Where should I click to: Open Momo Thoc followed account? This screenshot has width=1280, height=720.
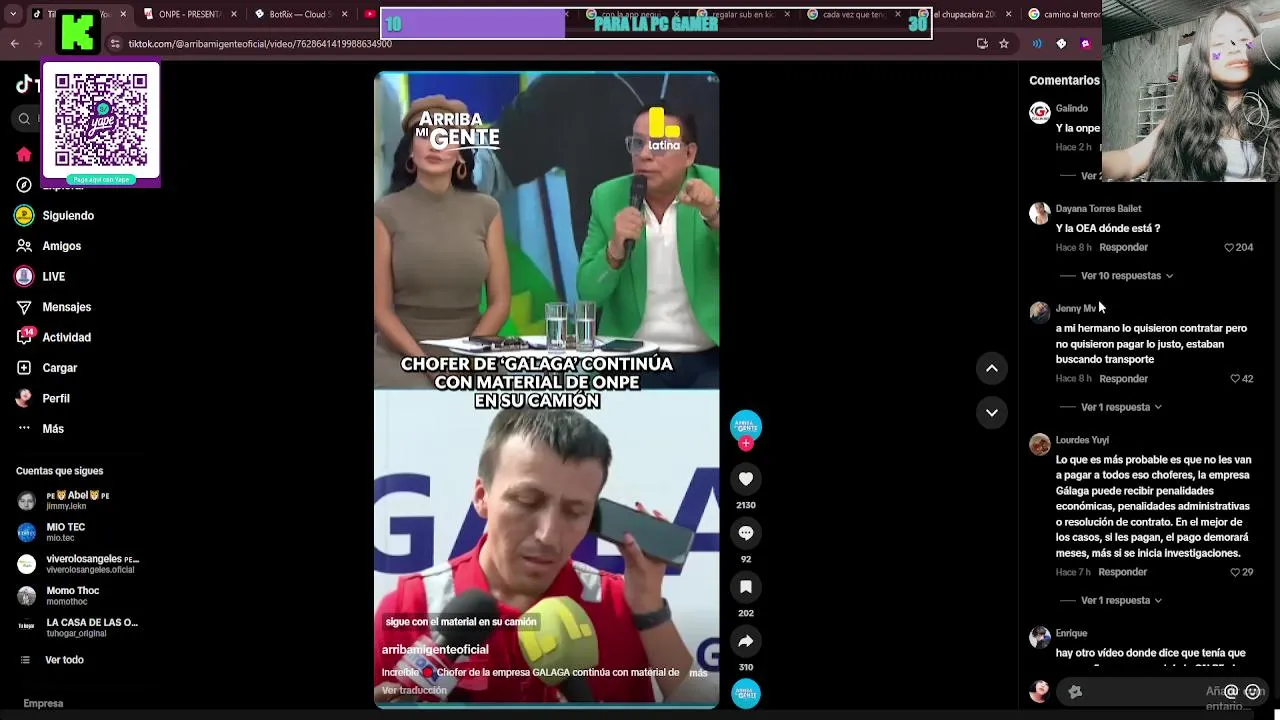pyautogui.click(x=60, y=596)
